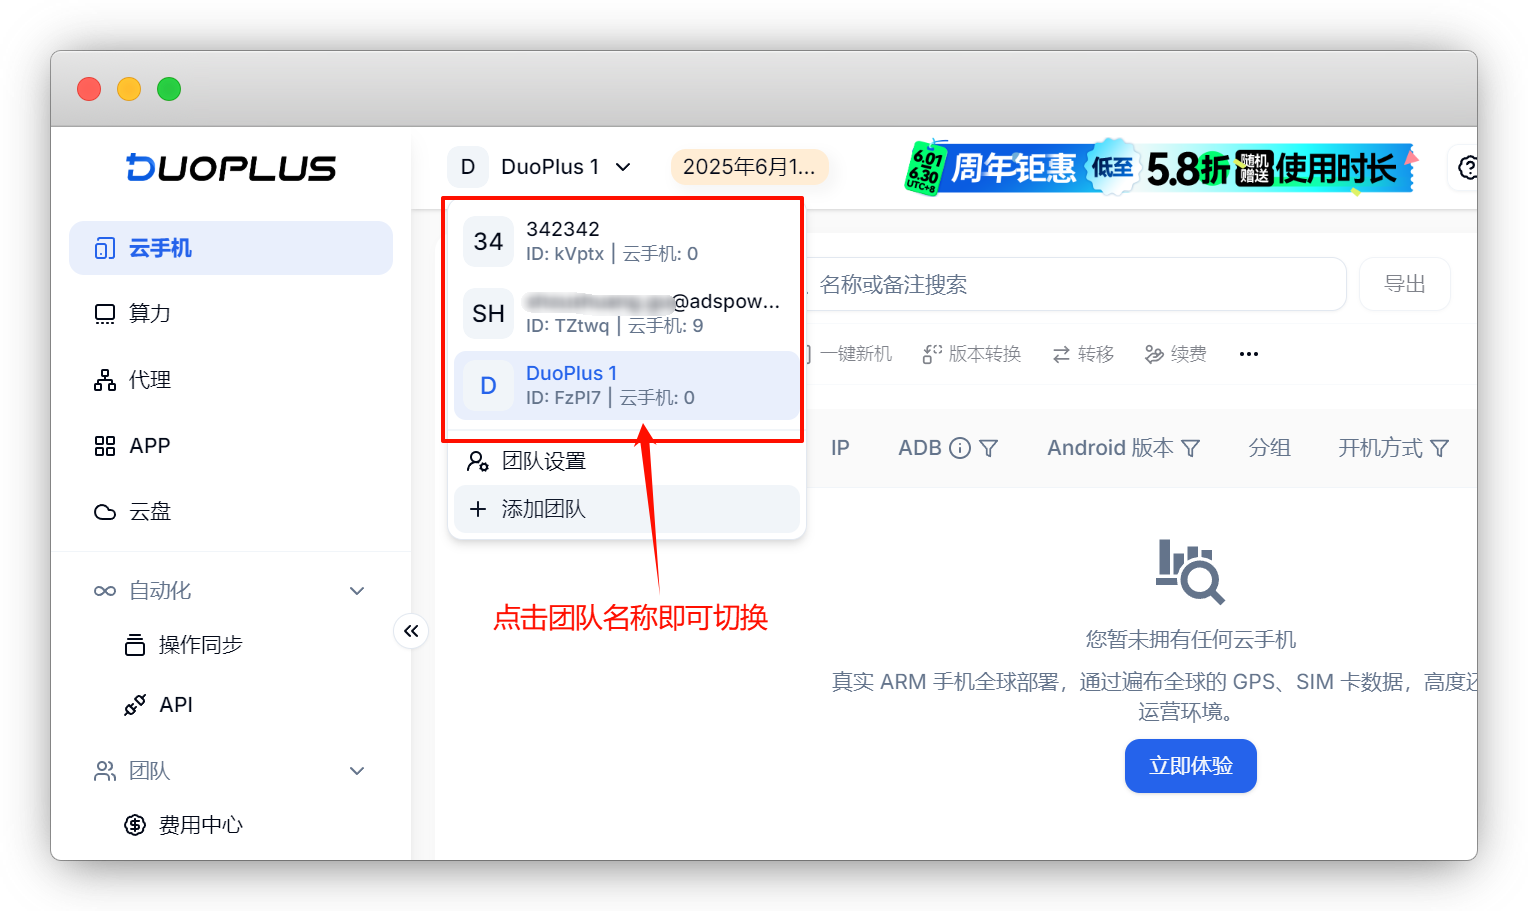Open 团队设置 team settings
The image size is (1528, 911).
(x=626, y=461)
